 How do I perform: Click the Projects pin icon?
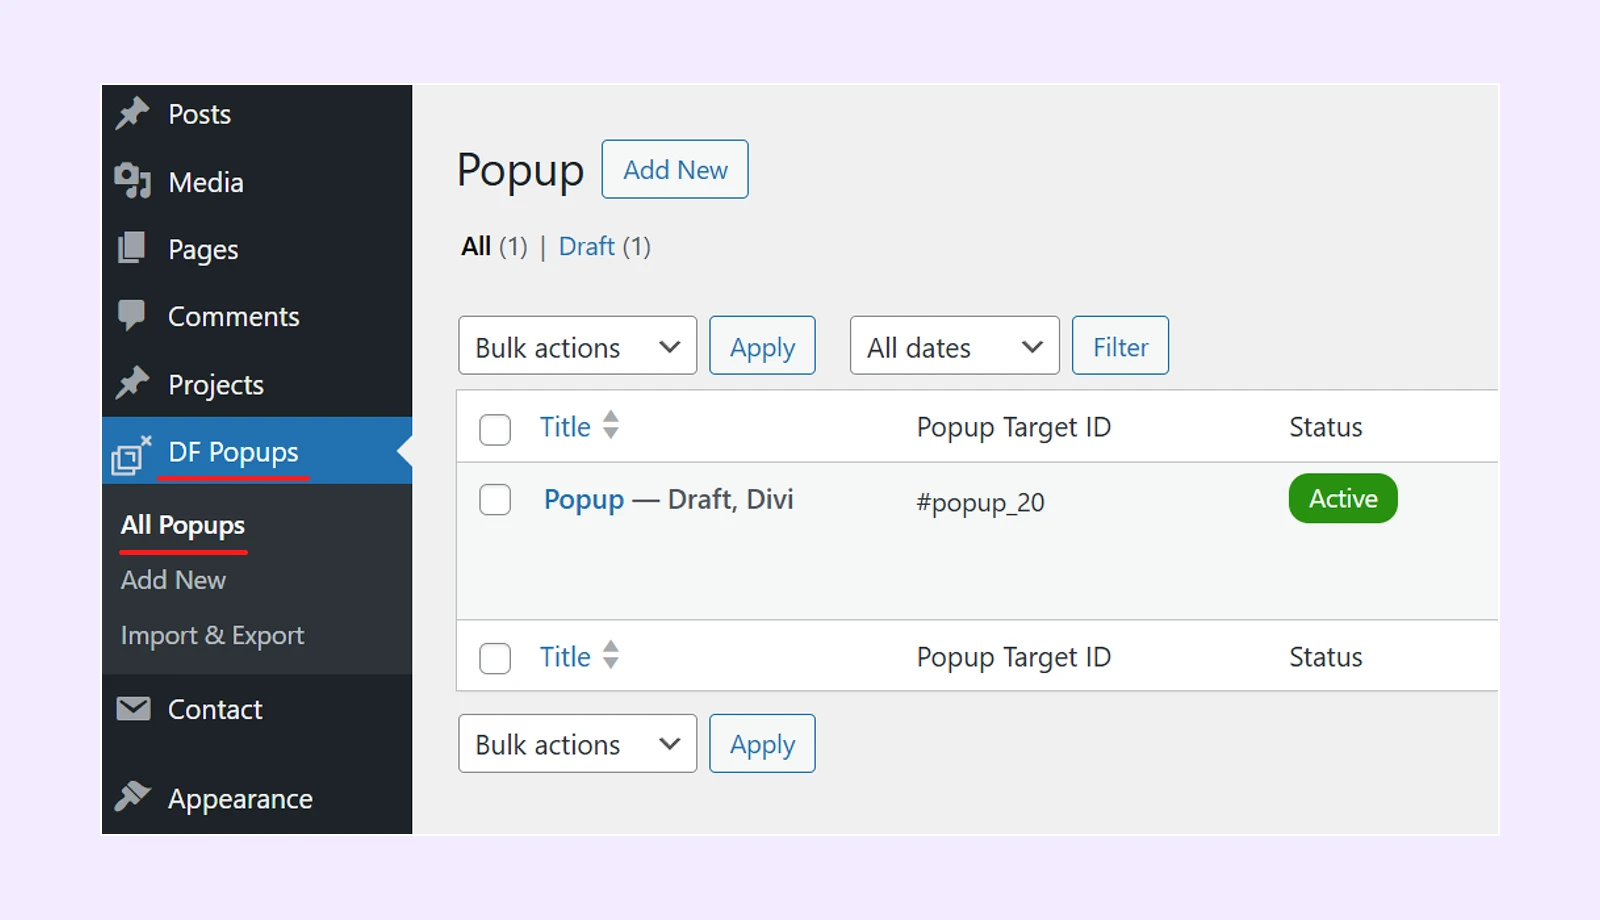coord(132,383)
